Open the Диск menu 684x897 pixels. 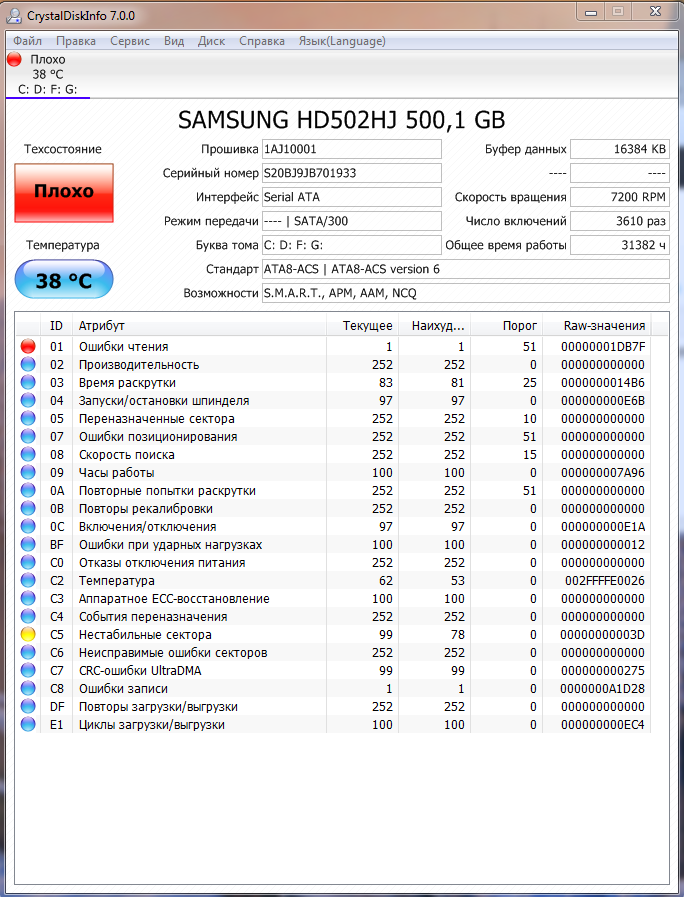click(211, 41)
